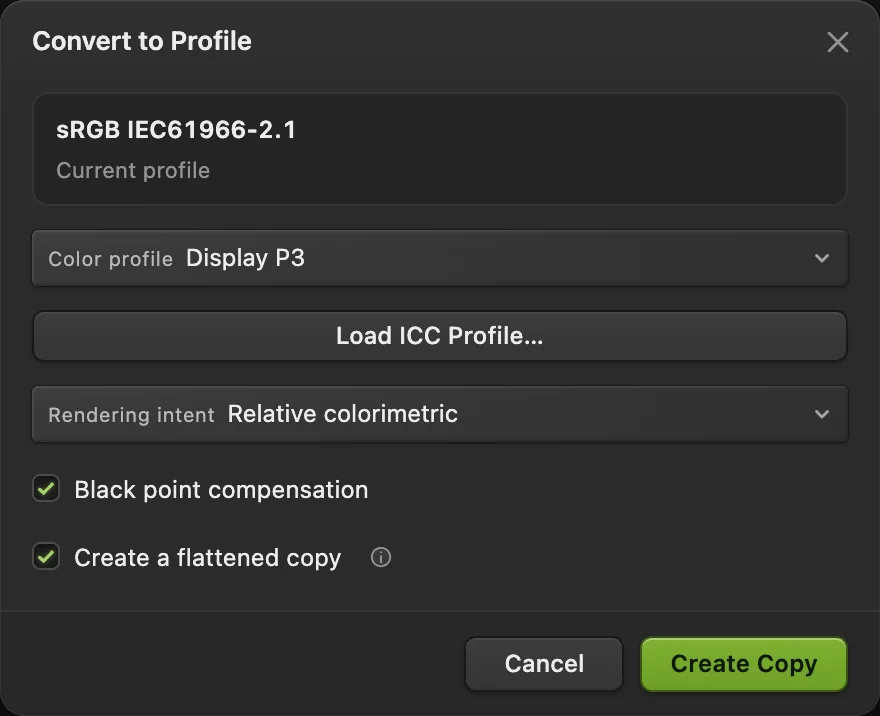Close the Convert to Profile dialog

(837, 42)
